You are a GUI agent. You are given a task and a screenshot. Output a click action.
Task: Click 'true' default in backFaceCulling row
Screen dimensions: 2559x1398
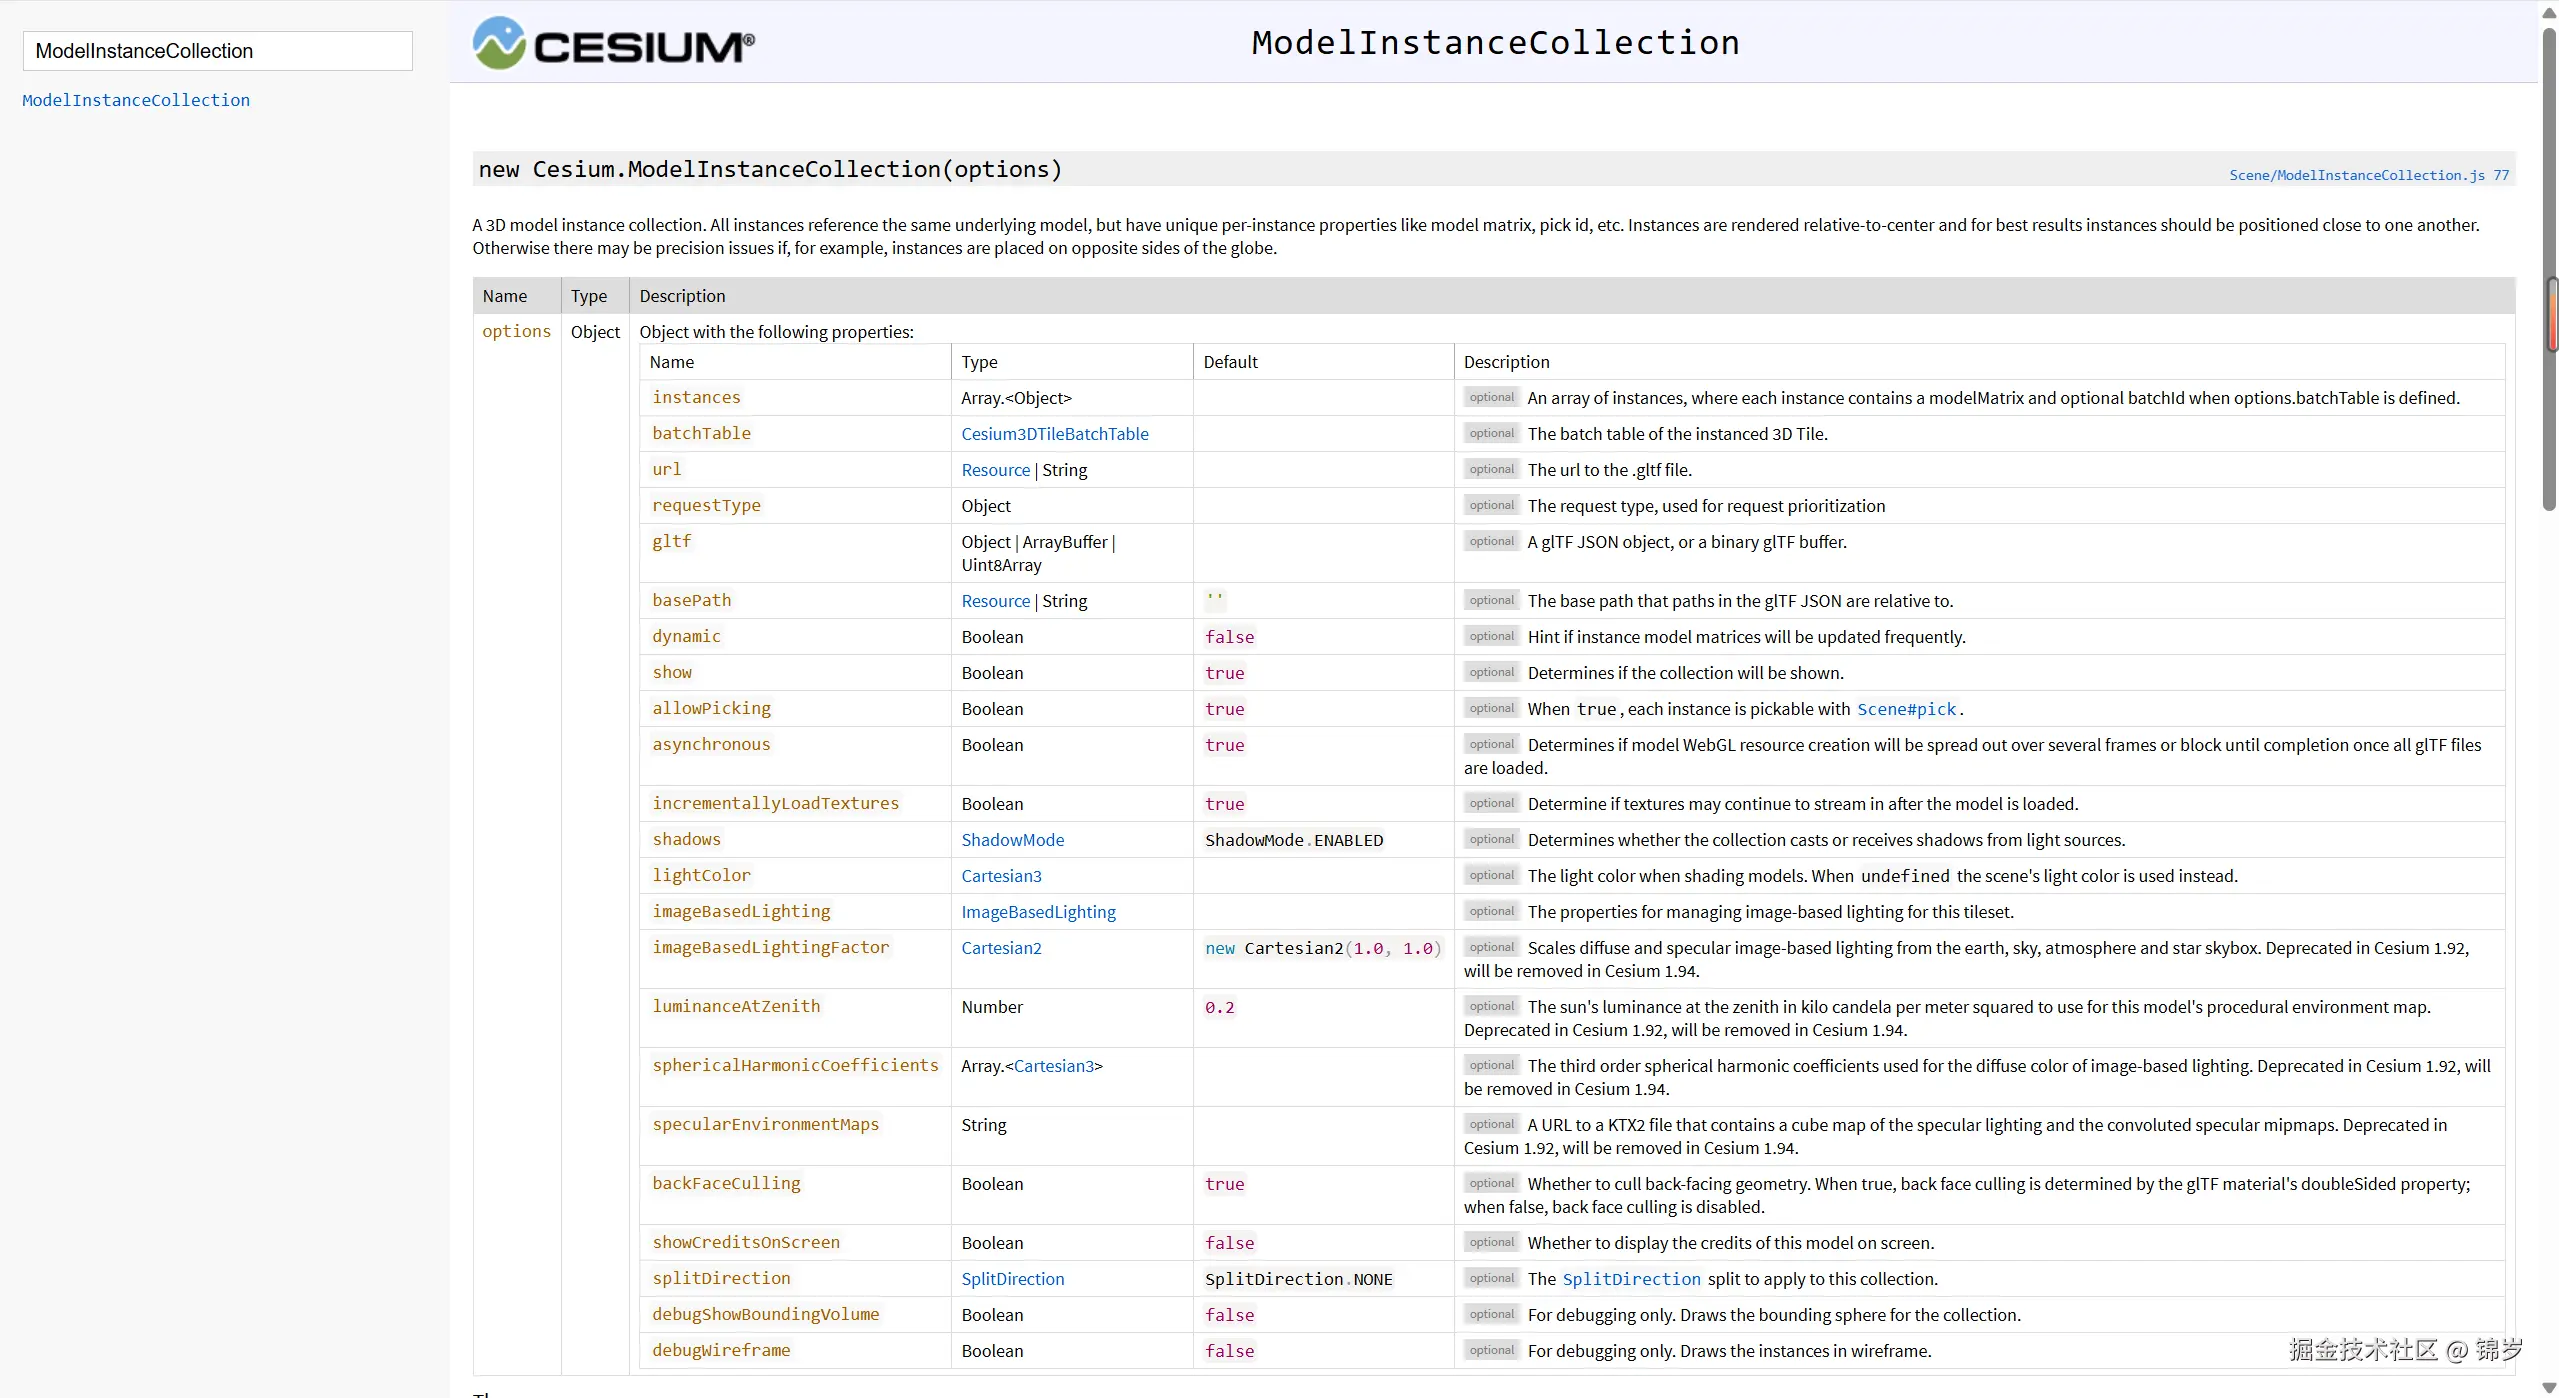click(x=1224, y=1184)
